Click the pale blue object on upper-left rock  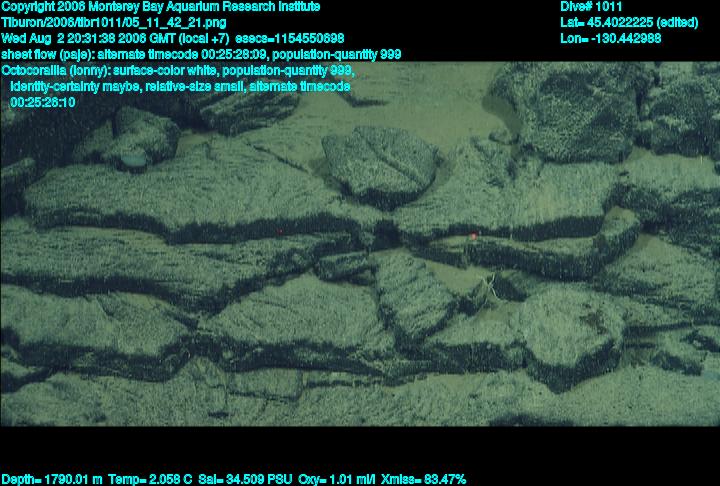[134, 158]
